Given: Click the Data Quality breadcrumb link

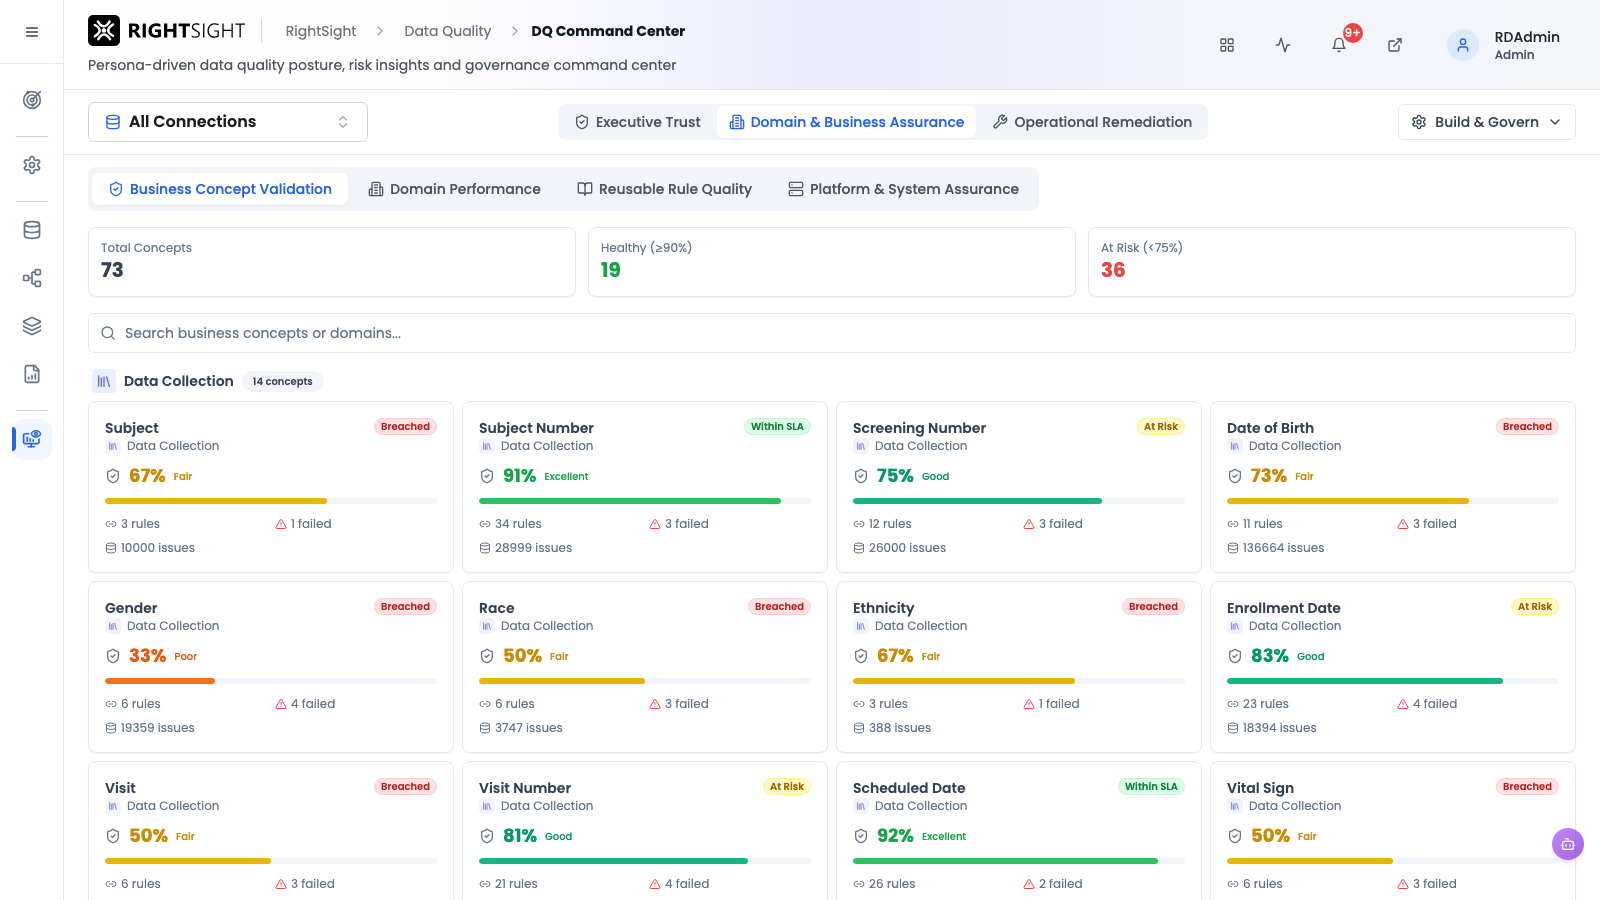Looking at the screenshot, I should [x=447, y=31].
